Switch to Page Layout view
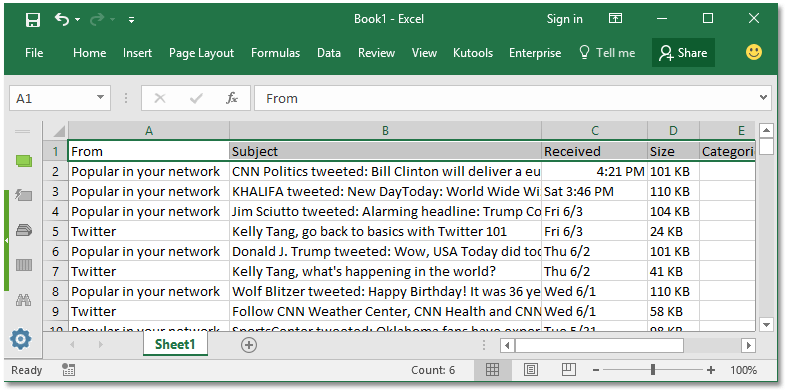This screenshot has height=390, width=785. coord(531,370)
